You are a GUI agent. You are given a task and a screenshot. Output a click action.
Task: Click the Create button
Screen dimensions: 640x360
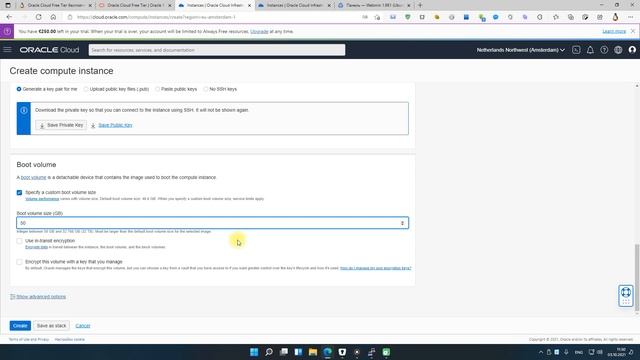[20, 326]
